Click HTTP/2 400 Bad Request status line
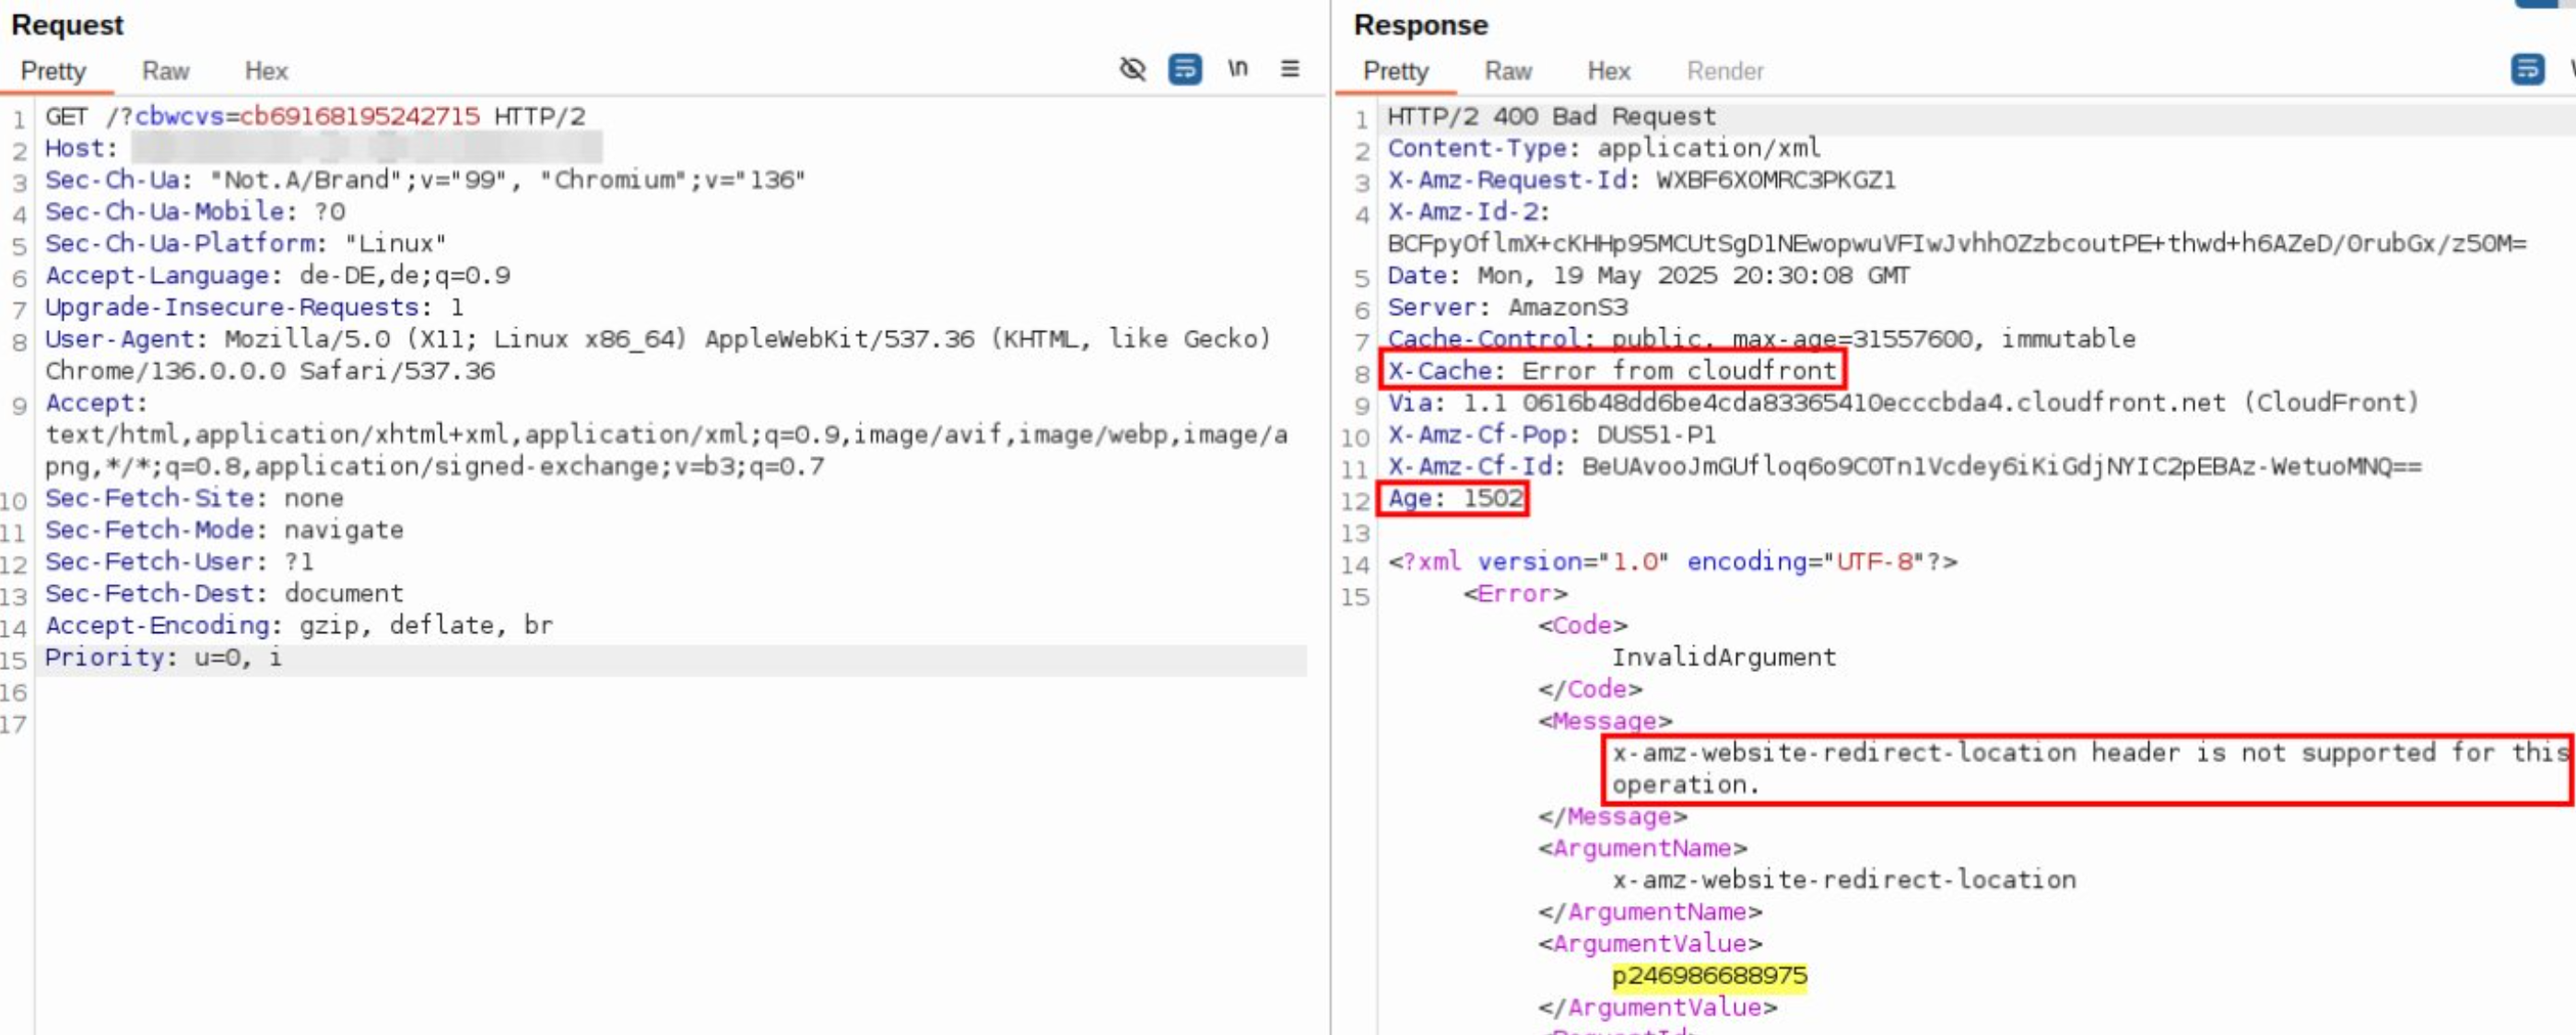Screen dimensions: 2576x1035 (1551, 116)
